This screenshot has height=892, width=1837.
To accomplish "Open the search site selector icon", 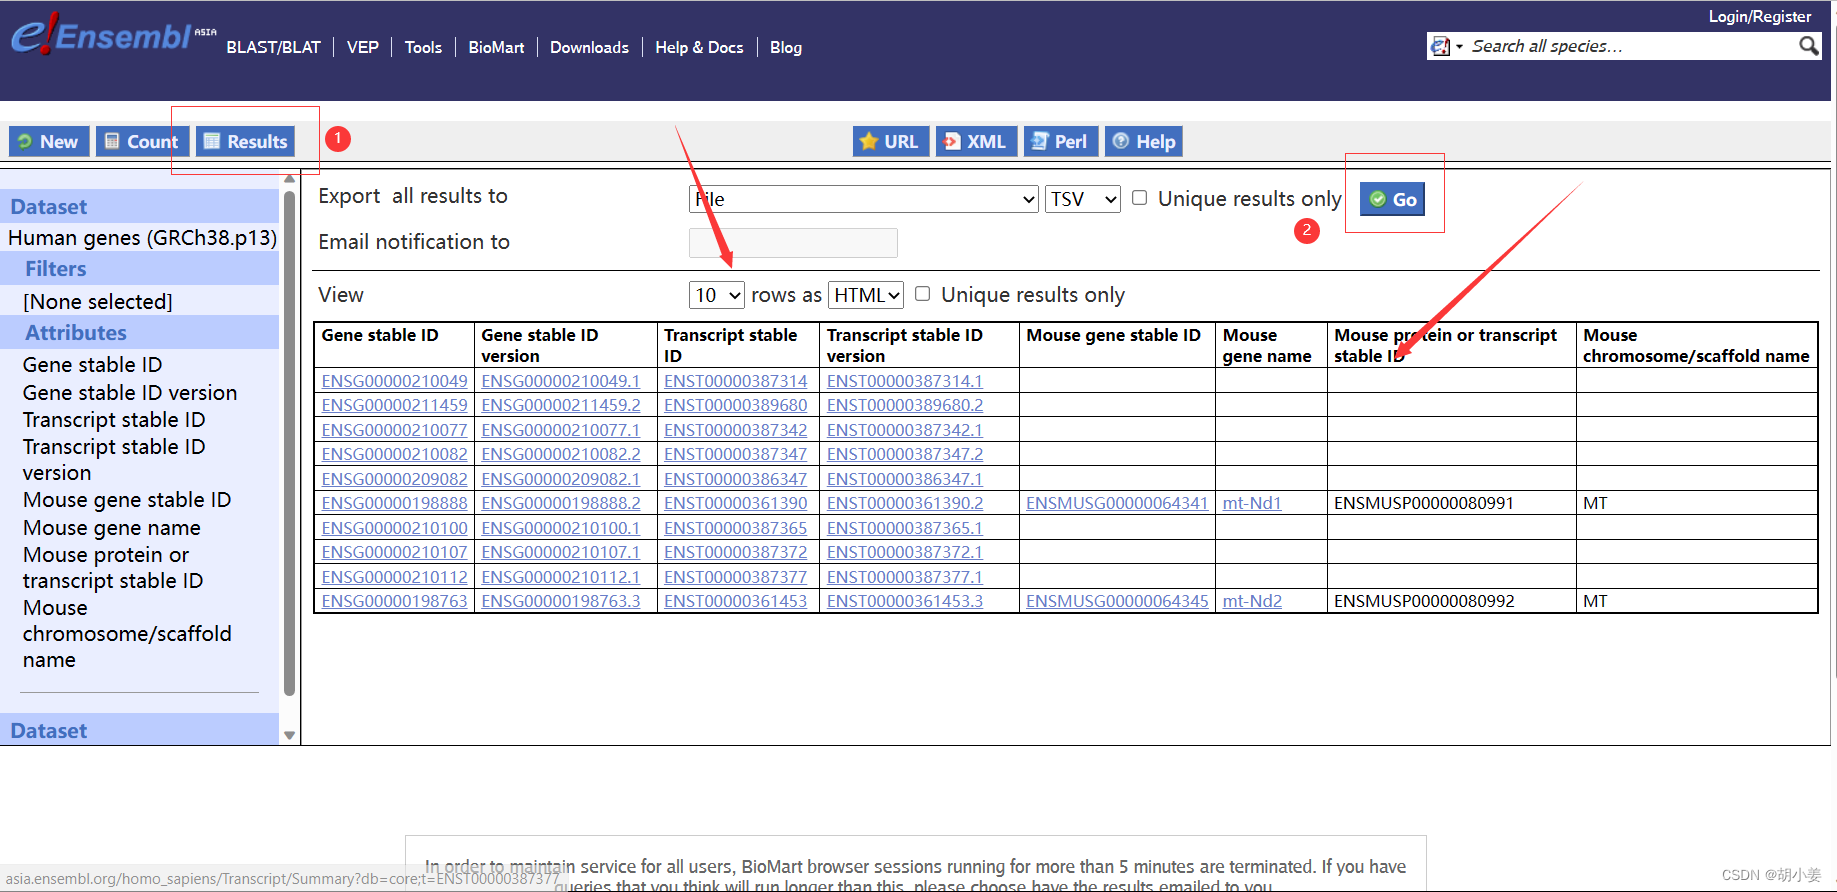I will pos(1446,46).
